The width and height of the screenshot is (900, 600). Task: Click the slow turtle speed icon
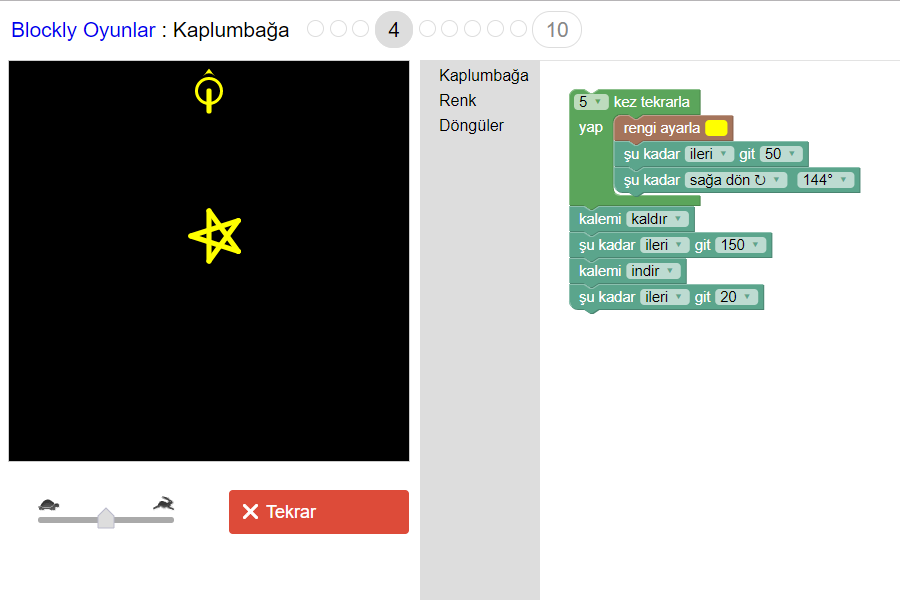tap(49, 504)
